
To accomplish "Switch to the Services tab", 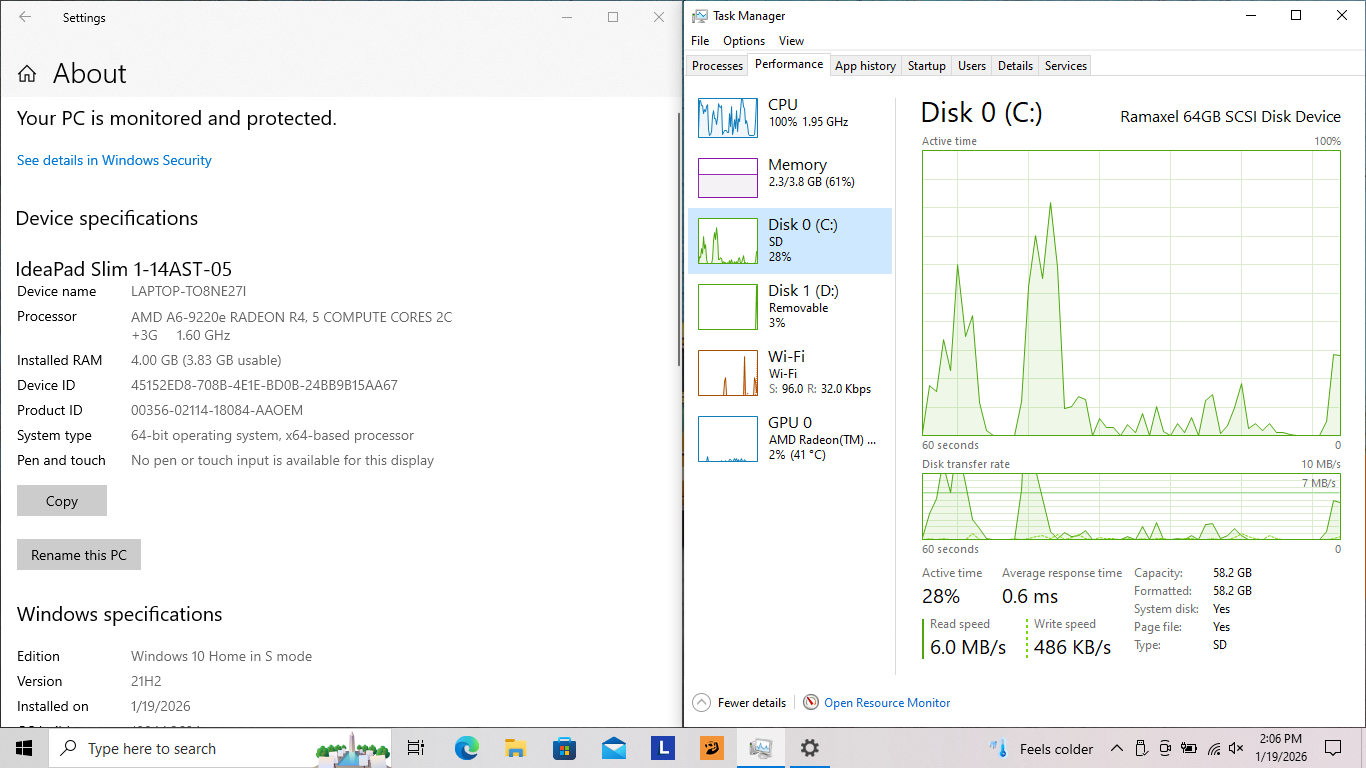I will (x=1065, y=66).
